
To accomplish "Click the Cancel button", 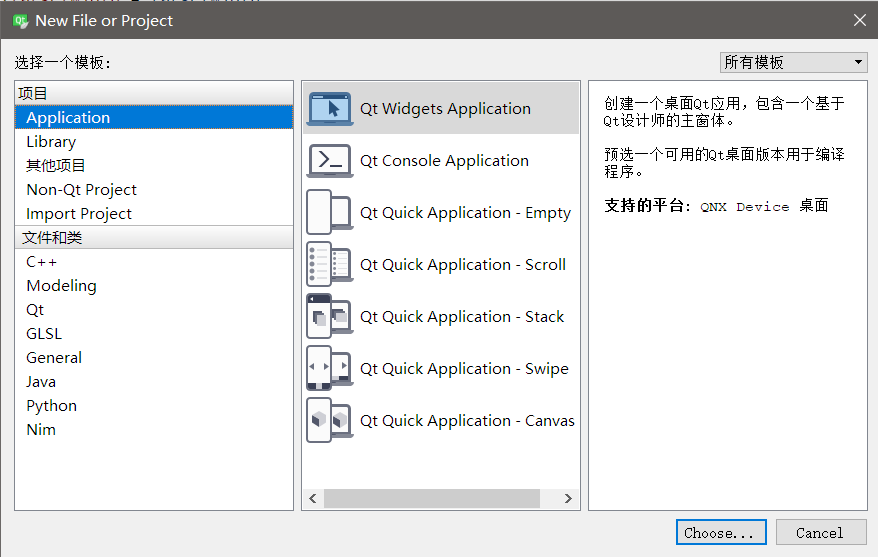I will pyautogui.click(x=821, y=532).
